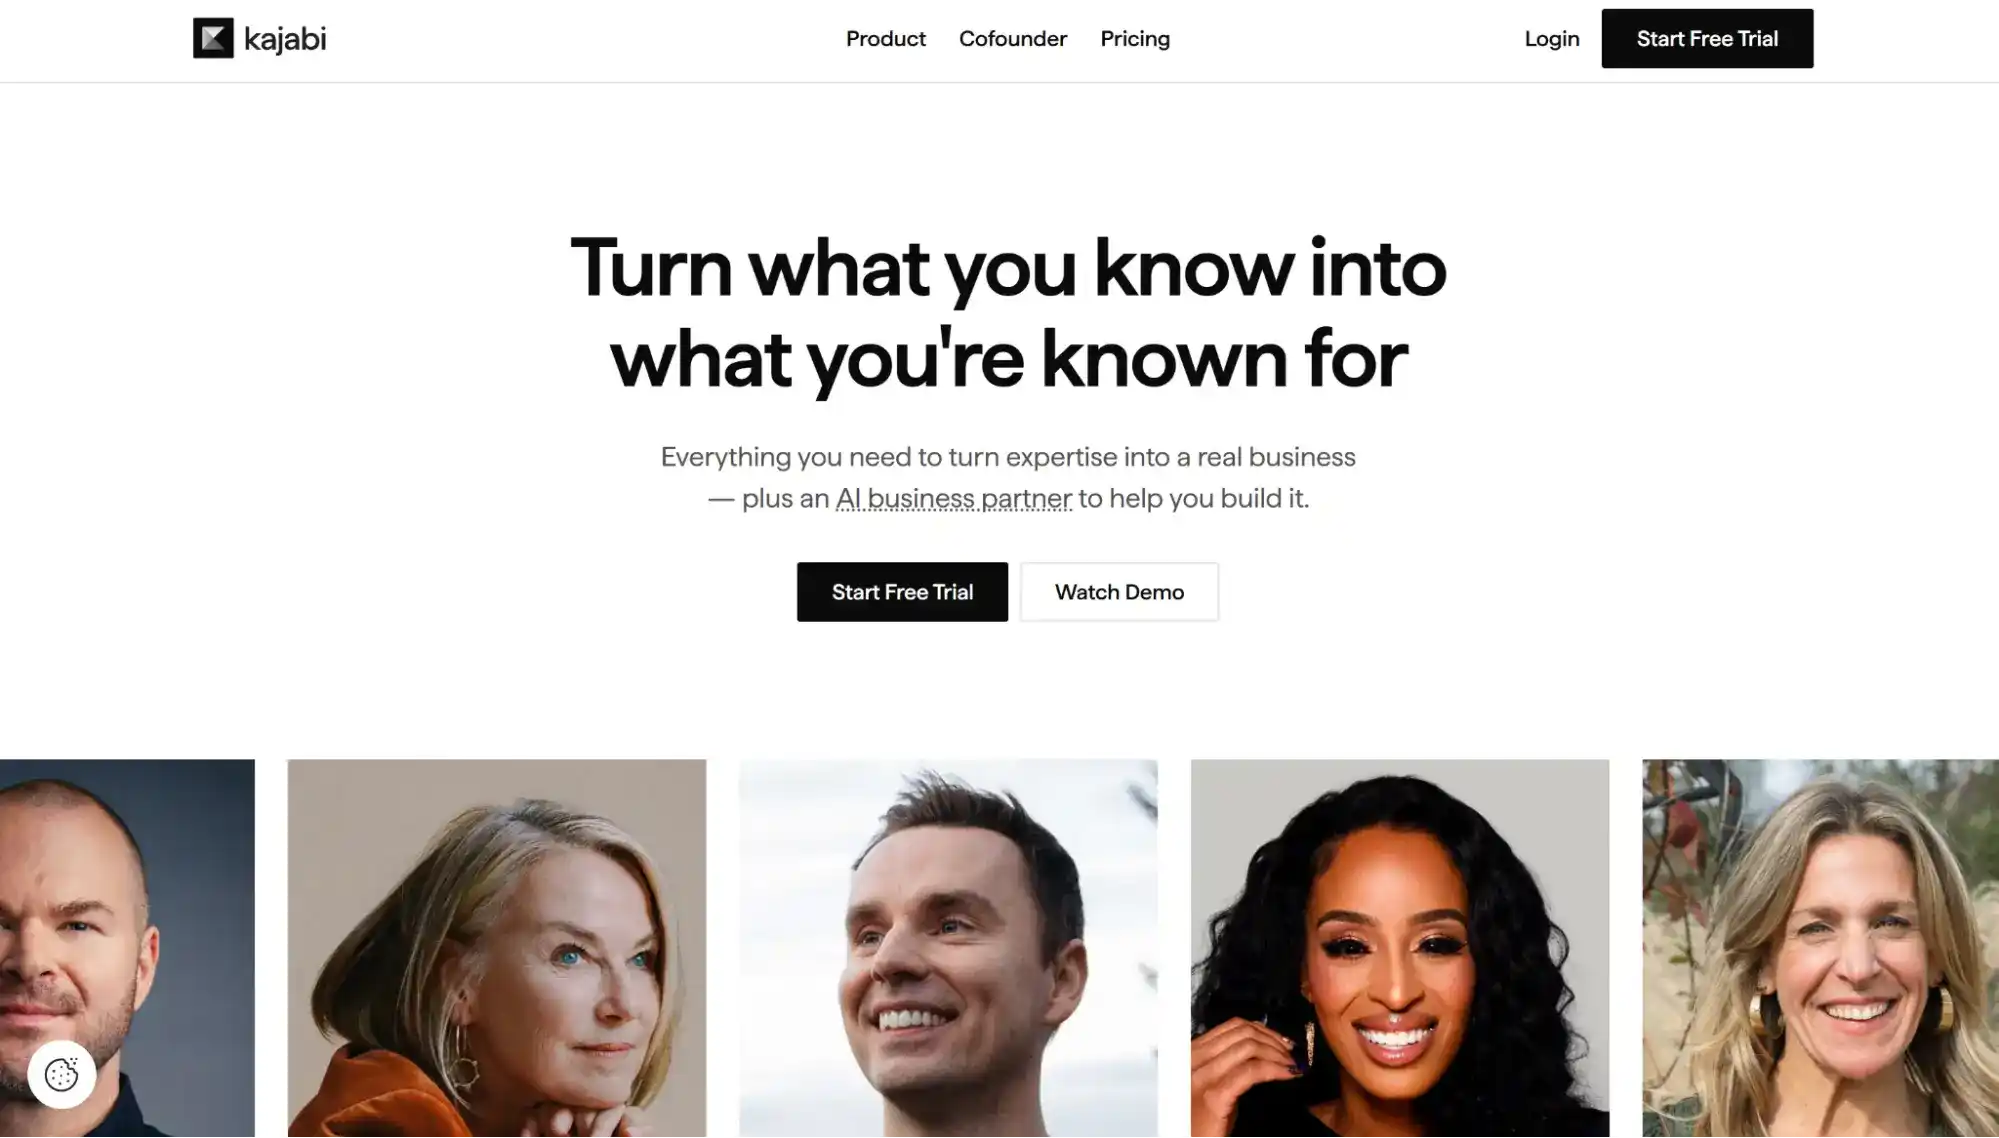Viewport: 1999px width, 1138px height.
Task: Click Start Free Trial in header
Action: pyautogui.click(x=1707, y=38)
